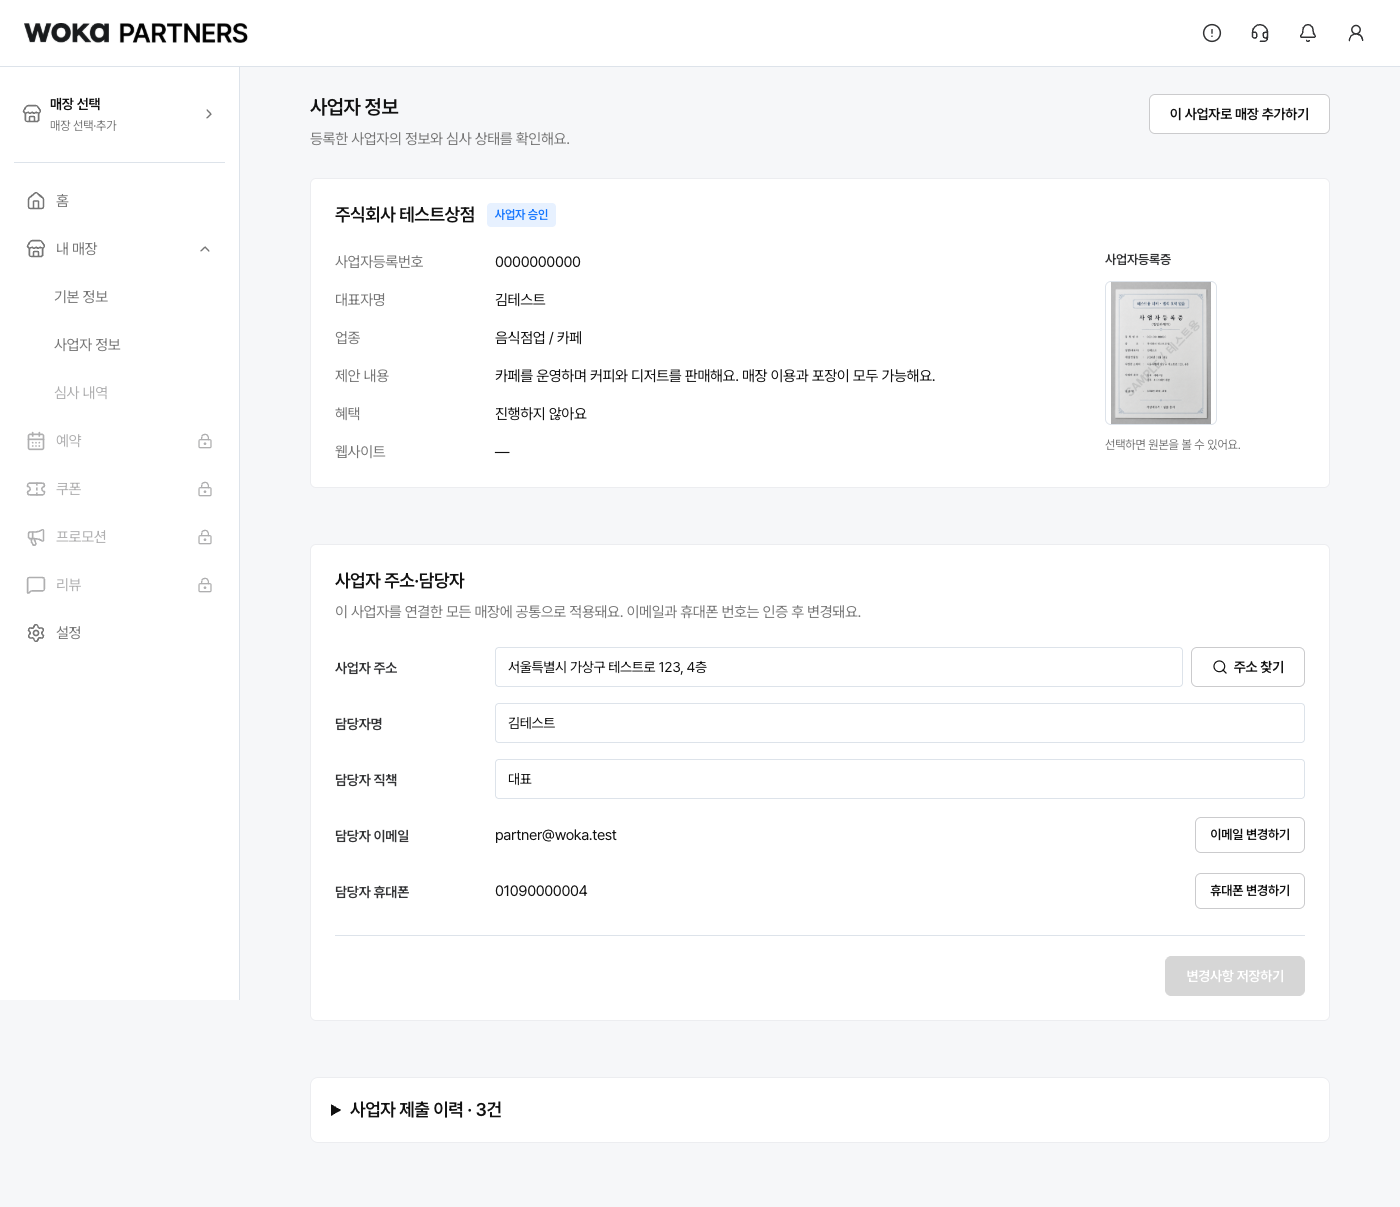
Task: Click 변경사항 저장하기 button
Action: click(1235, 976)
